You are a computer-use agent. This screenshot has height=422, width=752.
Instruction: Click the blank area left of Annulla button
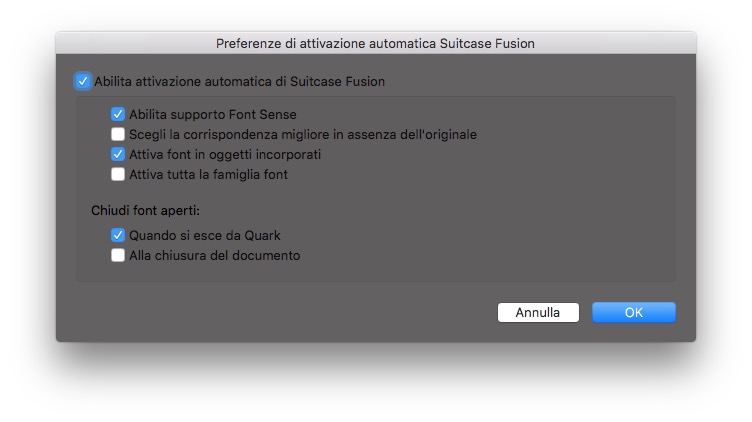pyautogui.click(x=300, y=313)
